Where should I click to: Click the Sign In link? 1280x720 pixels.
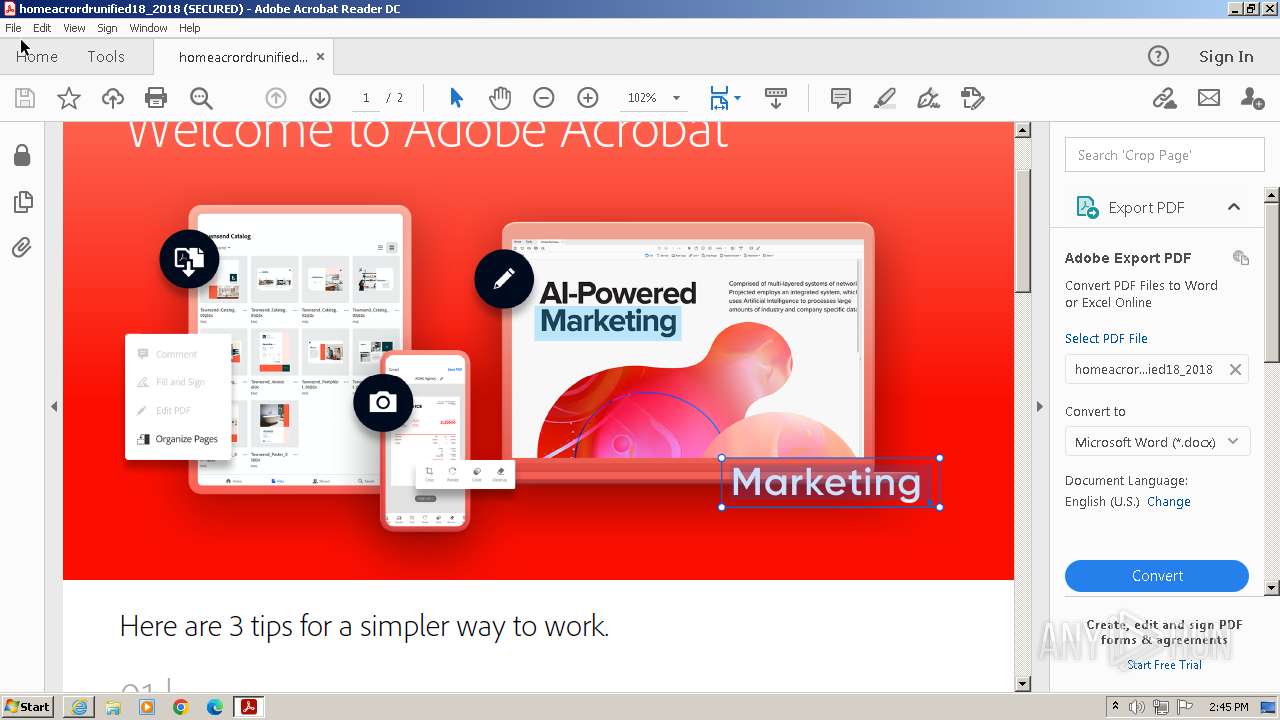1226,56
